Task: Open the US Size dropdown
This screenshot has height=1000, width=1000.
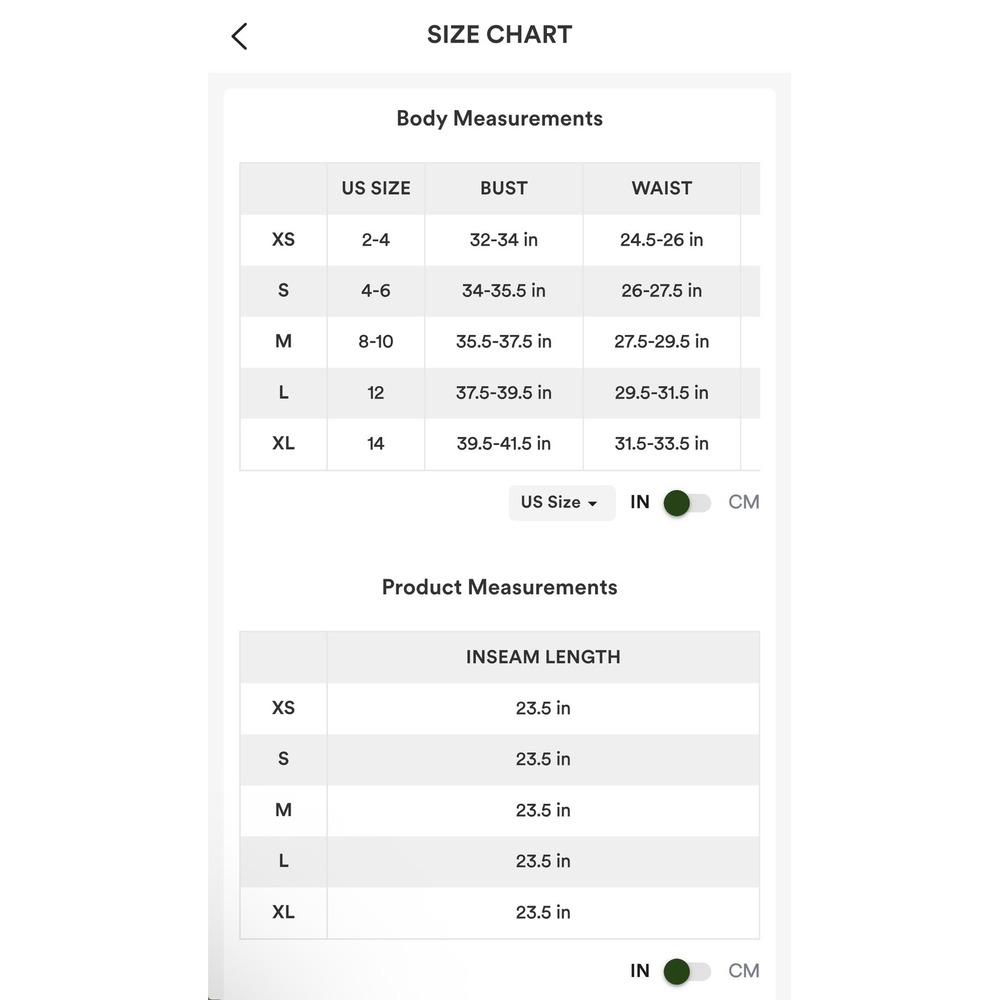Action: (562, 503)
